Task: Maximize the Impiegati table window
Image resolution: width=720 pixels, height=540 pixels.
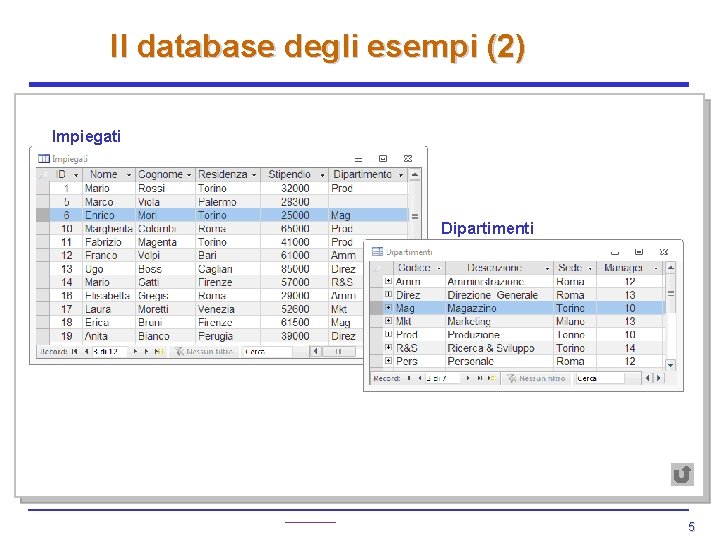Action: click(383, 158)
